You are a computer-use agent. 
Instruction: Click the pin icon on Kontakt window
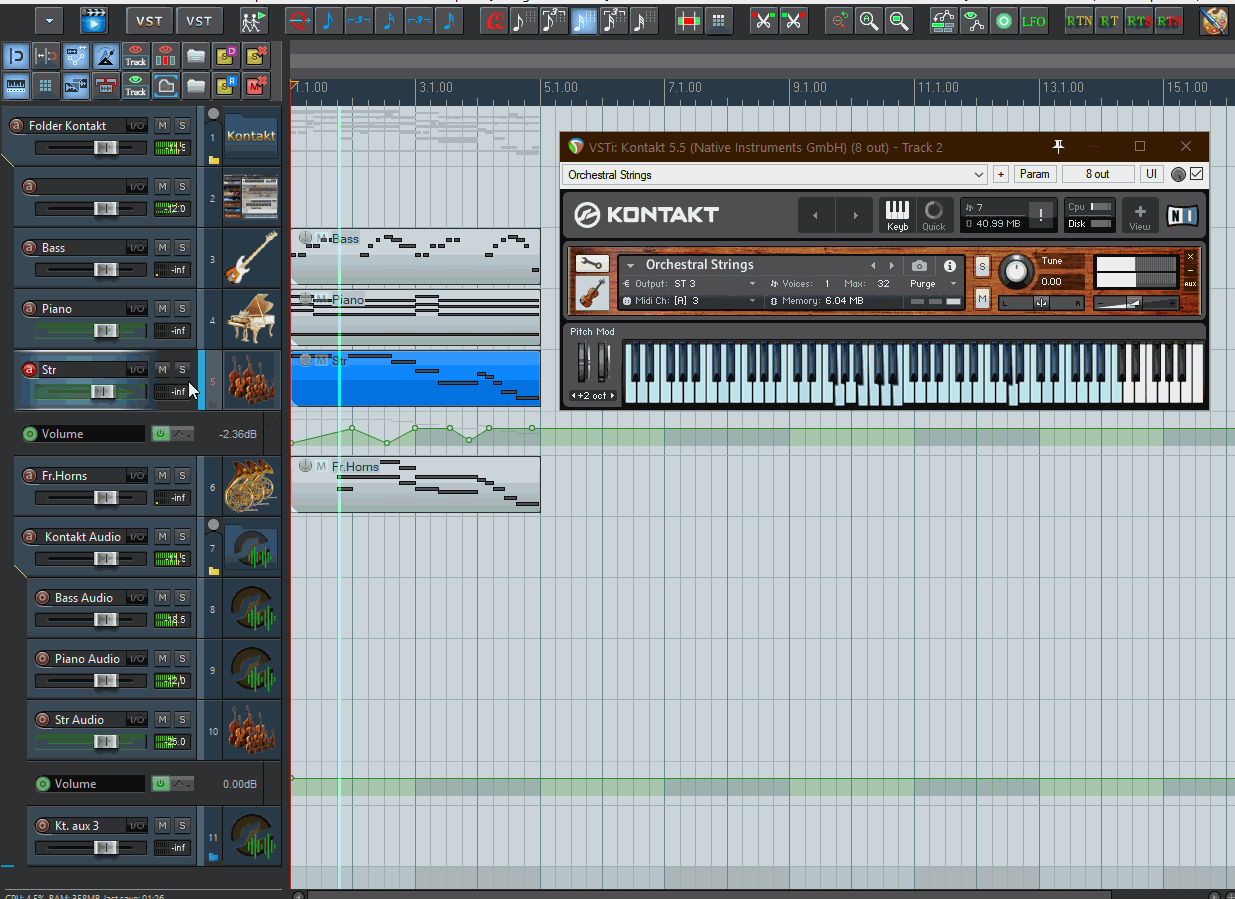click(1058, 146)
